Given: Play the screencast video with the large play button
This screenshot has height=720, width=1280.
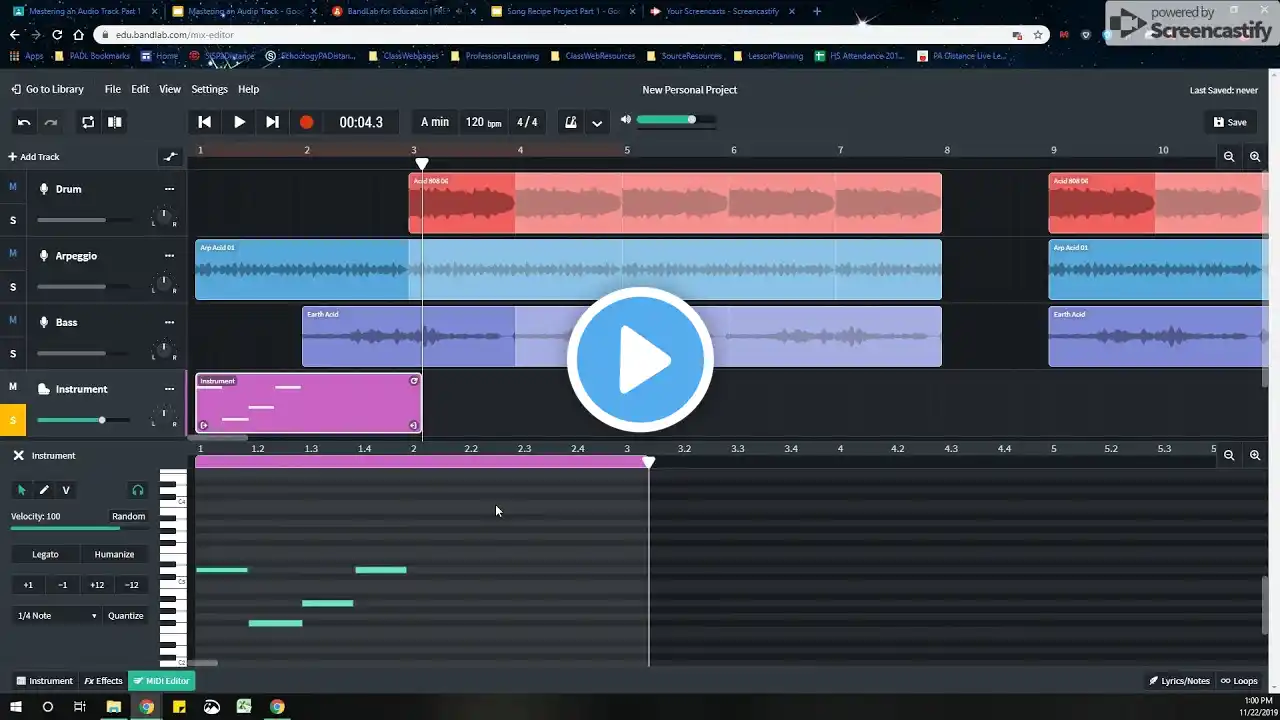Looking at the screenshot, I should click(x=640, y=360).
